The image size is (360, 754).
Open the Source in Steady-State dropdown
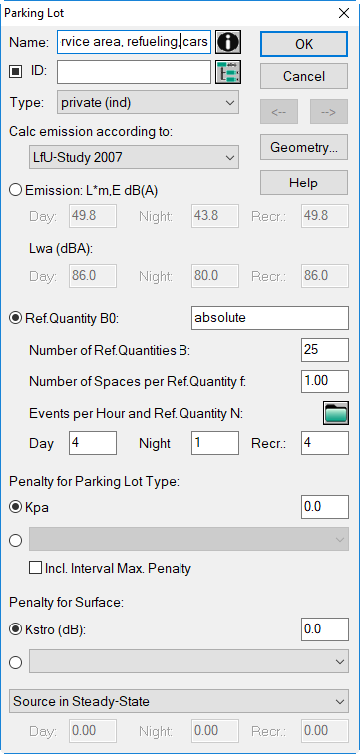(x=179, y=702)
